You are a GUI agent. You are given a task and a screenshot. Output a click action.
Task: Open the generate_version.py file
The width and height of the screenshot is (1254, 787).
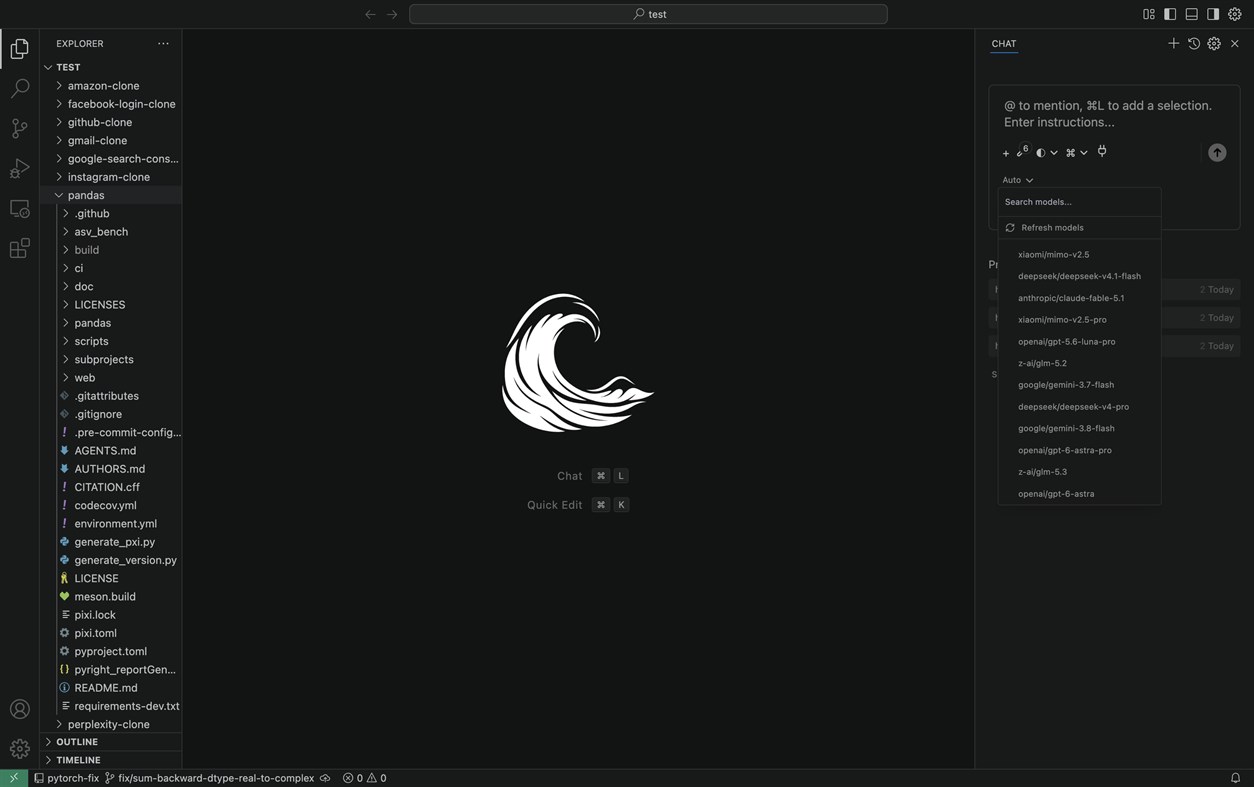[x=110, y=560]
